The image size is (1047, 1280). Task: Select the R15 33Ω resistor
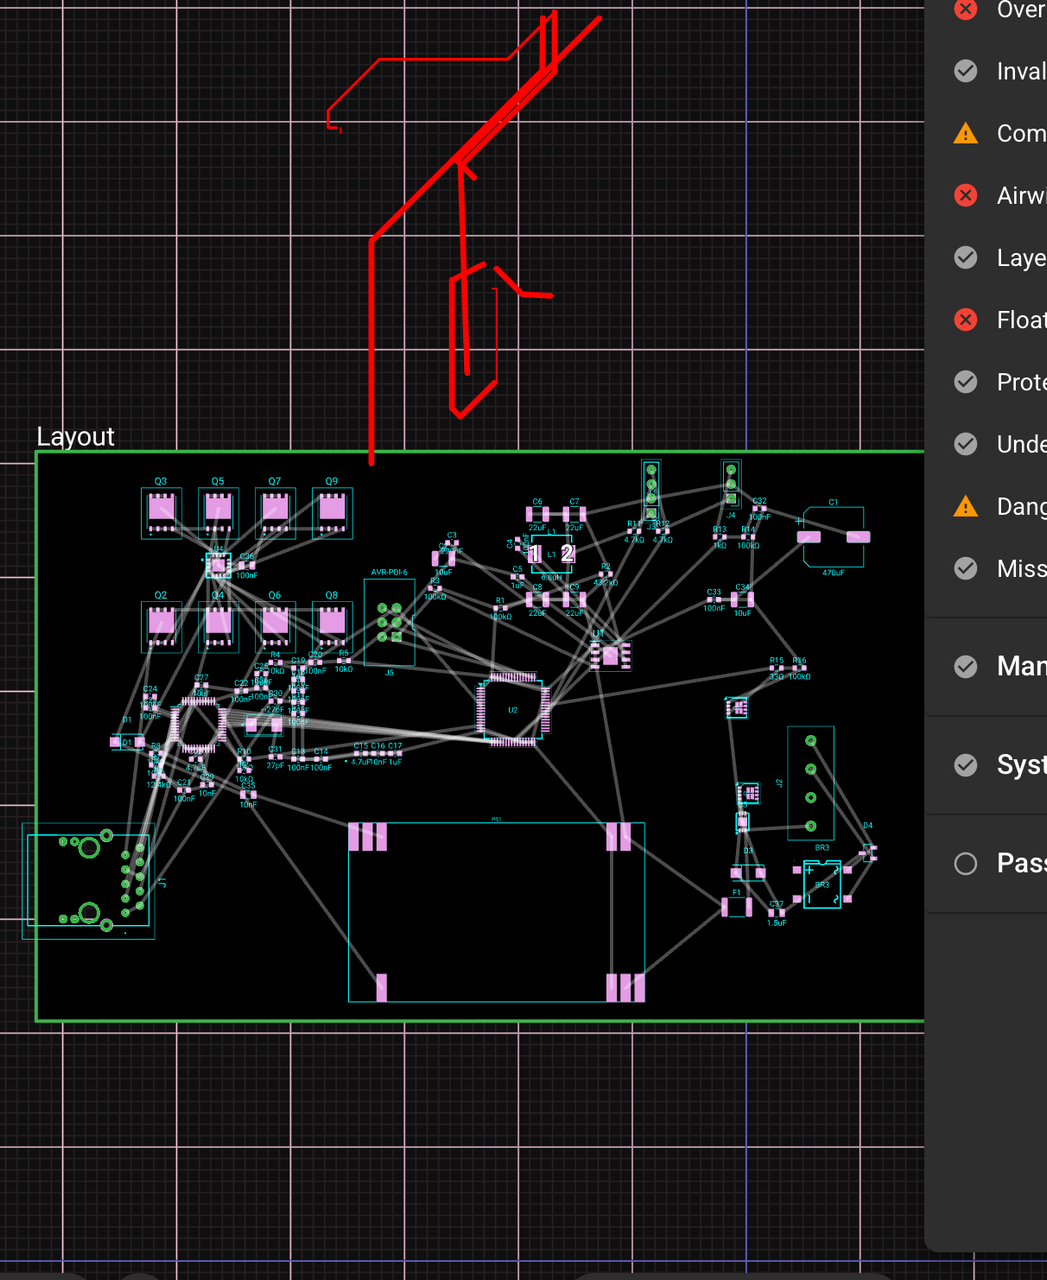point(777,668)
